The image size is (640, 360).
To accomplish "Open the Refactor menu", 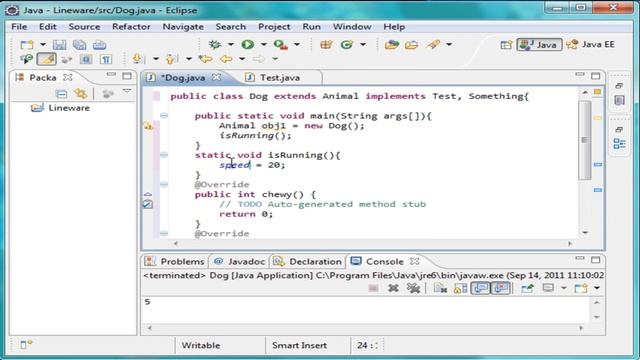I will click(x=131, y=27).
